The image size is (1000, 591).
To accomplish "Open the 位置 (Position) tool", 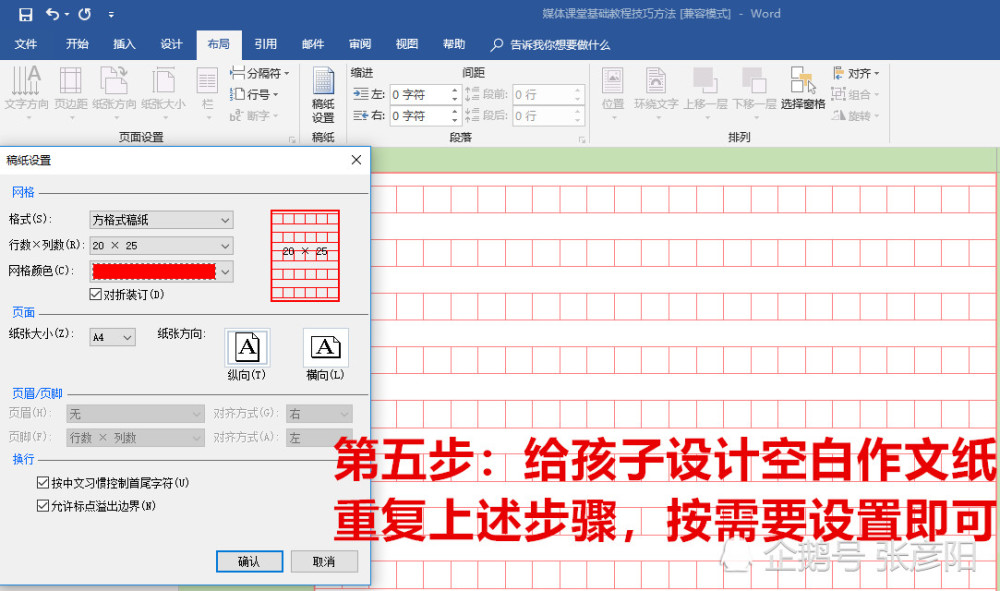I will [613, 92].
